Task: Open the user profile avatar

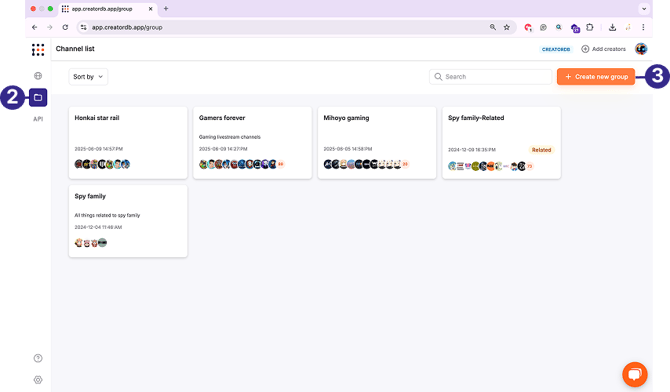Action: pyautogui.click(x=641, y=49)
